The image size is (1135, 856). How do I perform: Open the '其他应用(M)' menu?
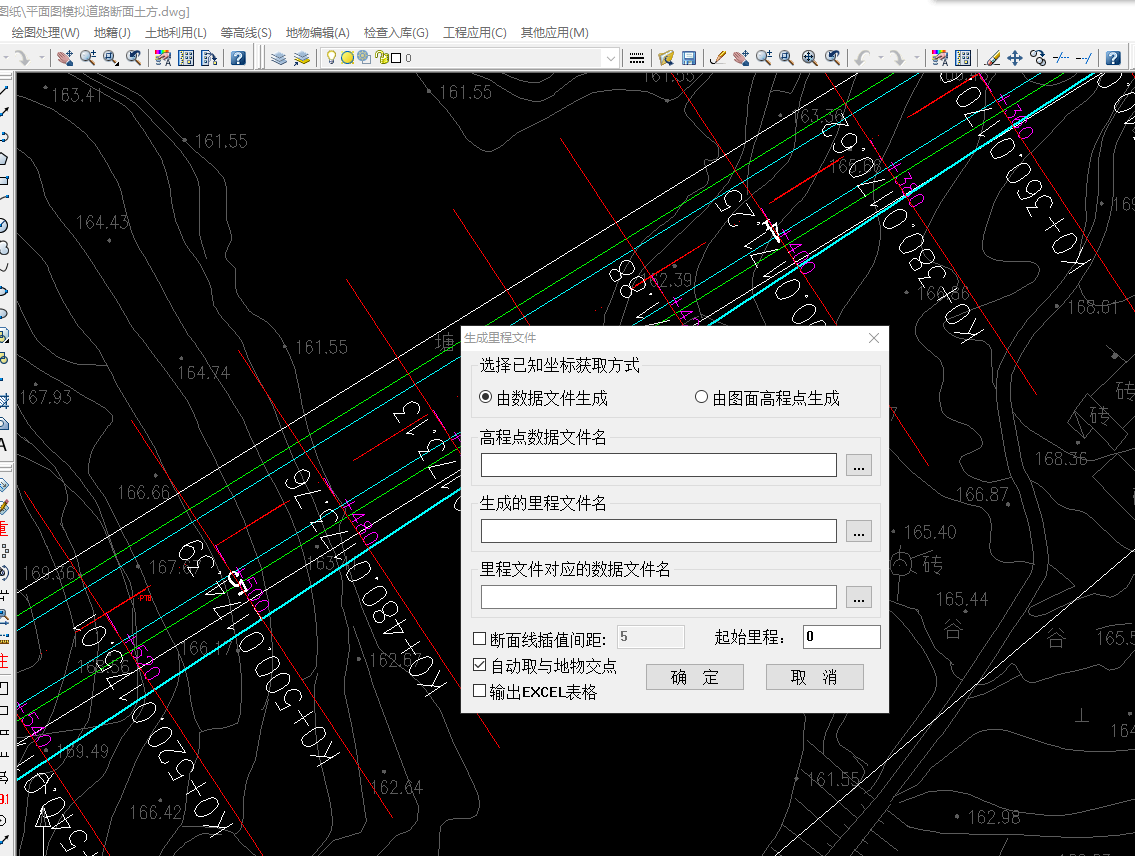coord(554,33)
